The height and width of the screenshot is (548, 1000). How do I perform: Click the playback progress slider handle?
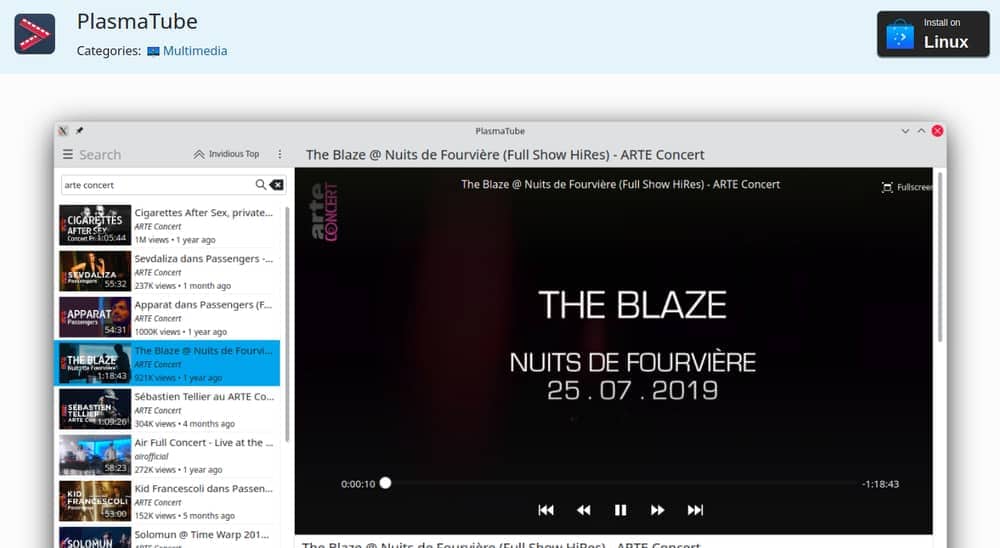click(385, 483)
